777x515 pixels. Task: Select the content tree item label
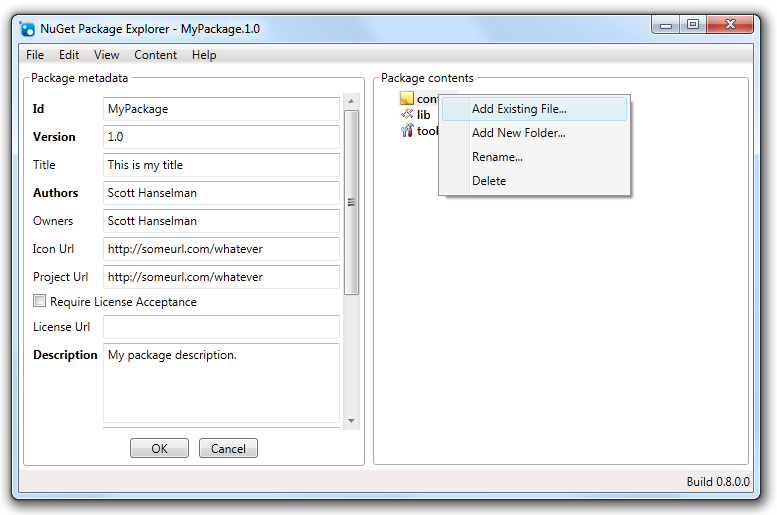pyautogui.click(x=427, y=99)
